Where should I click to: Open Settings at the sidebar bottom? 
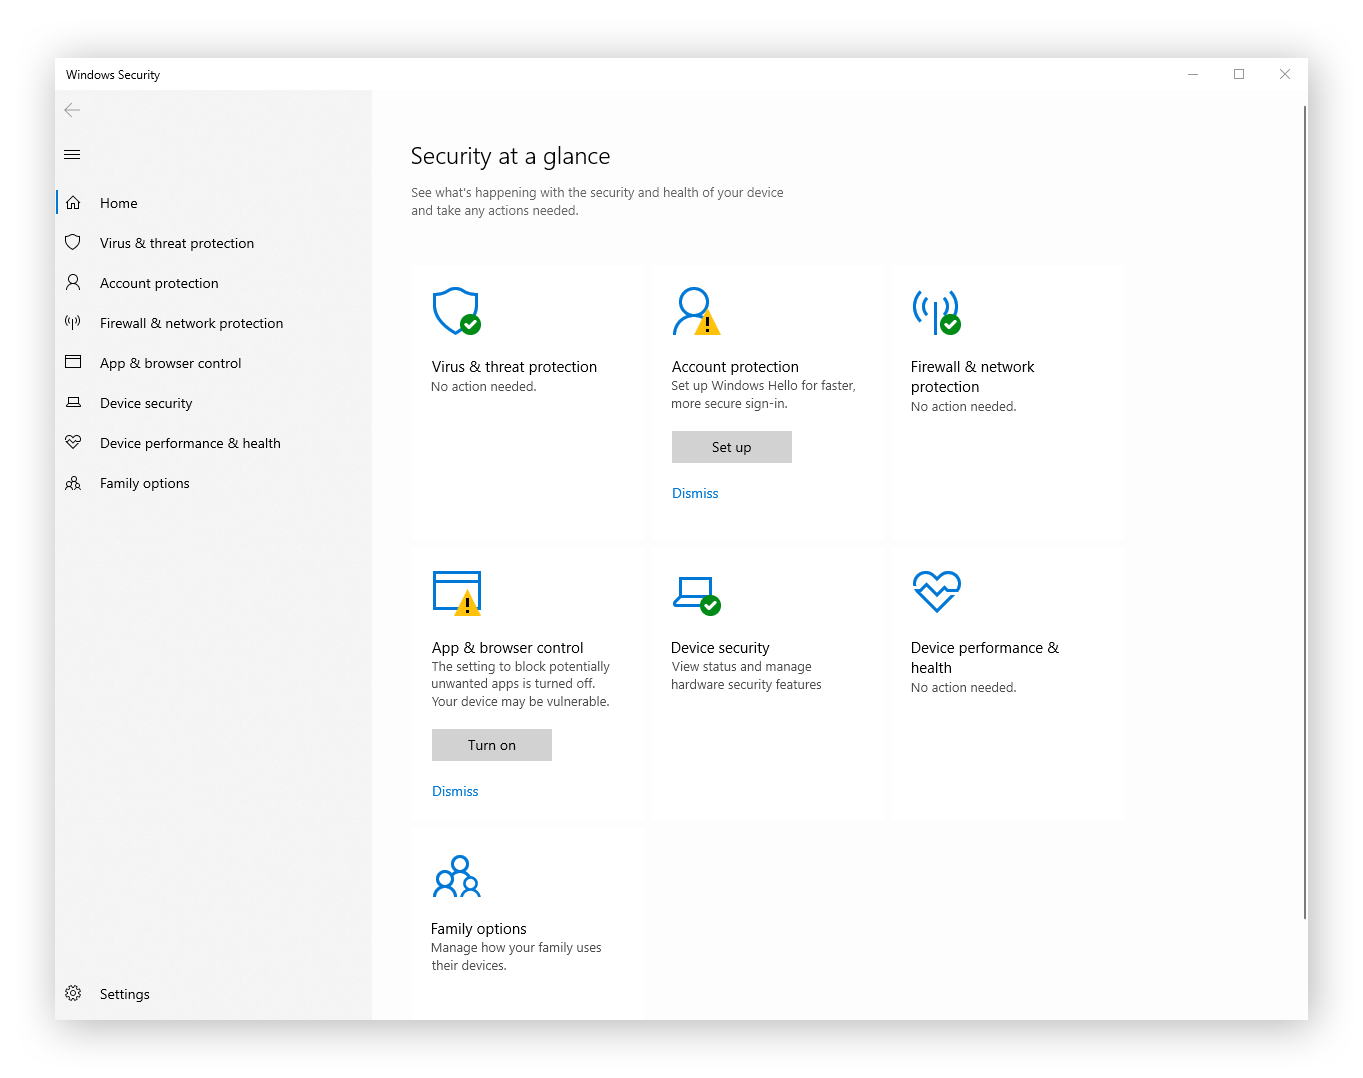pyautogui.click(x=214, y=994)
